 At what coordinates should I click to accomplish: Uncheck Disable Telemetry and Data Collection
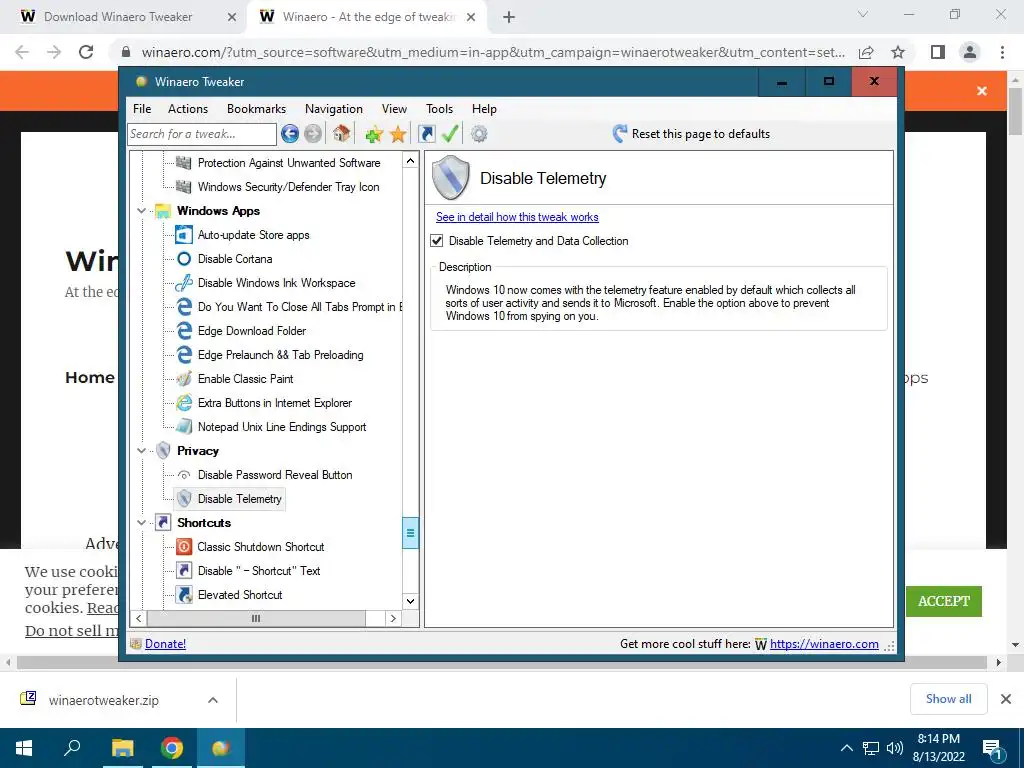pos(437,241)
